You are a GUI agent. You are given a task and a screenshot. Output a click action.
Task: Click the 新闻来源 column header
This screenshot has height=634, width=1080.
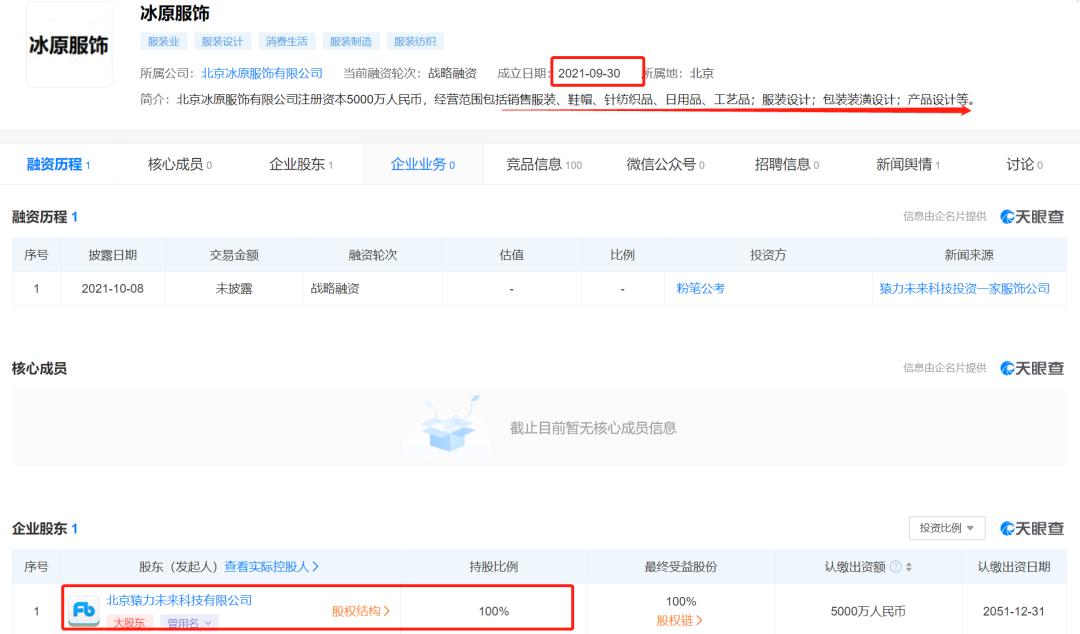tap(969, 255)
